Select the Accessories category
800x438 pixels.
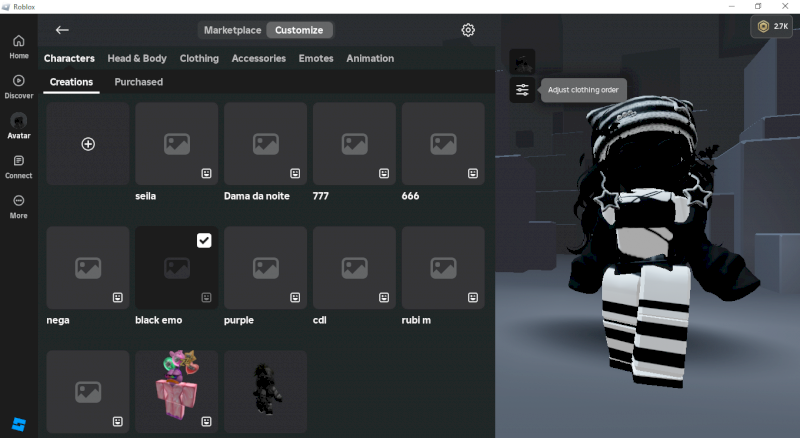259,59
